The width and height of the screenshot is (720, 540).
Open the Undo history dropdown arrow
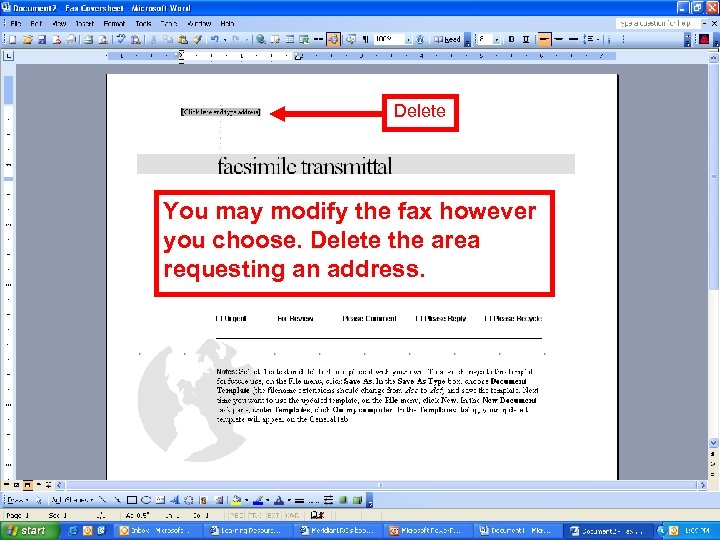pos(225,40)
